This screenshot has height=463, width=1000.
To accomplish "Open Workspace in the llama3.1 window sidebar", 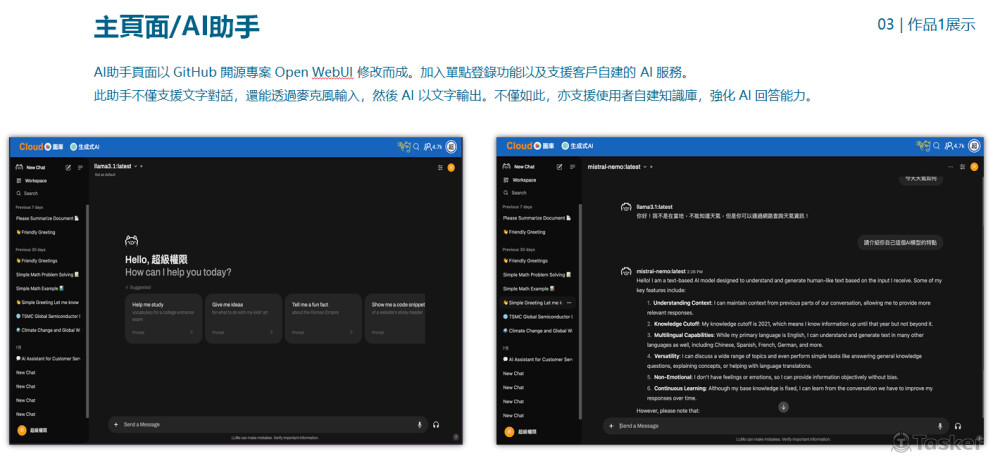I will tap(35, 180).
